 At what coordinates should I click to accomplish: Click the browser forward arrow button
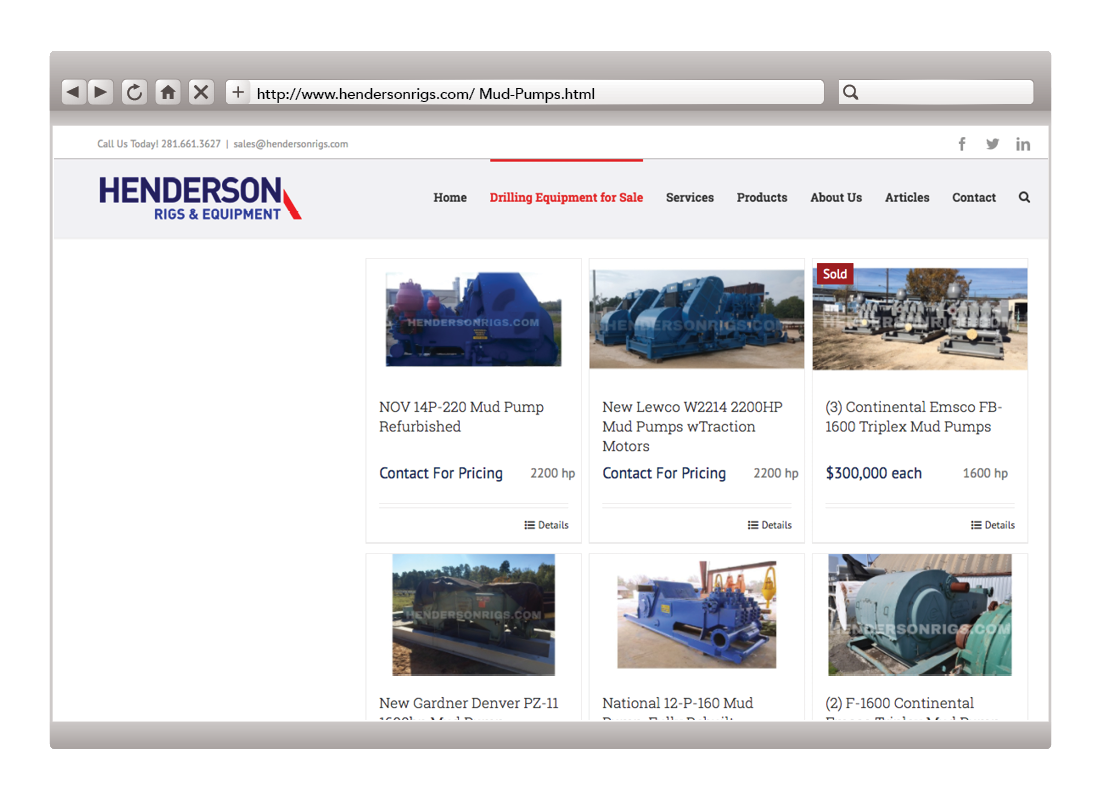pyautogui.click(x=101, y=92)
